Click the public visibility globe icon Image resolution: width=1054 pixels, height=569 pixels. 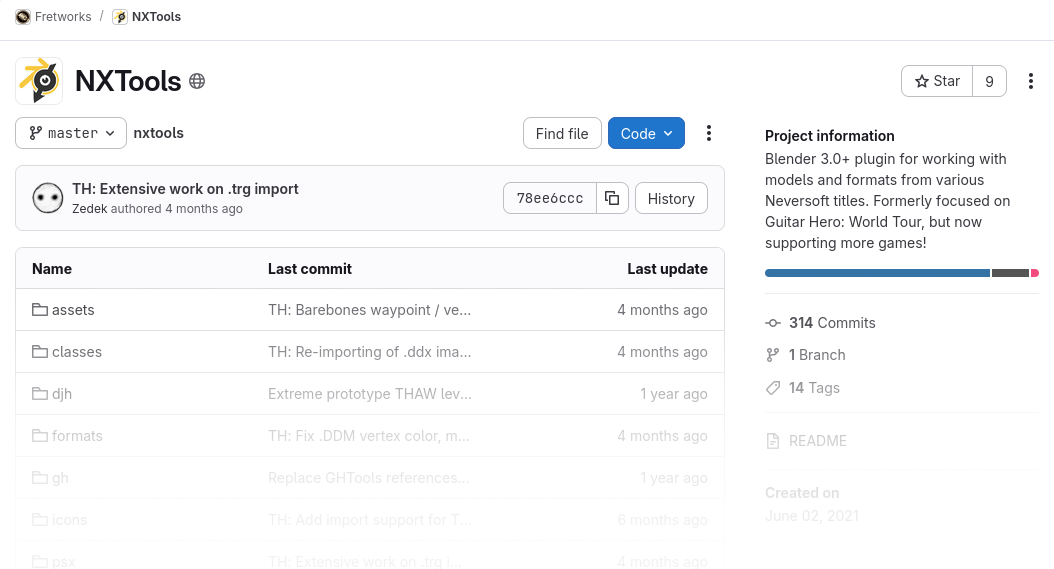(x=197, y=81)
